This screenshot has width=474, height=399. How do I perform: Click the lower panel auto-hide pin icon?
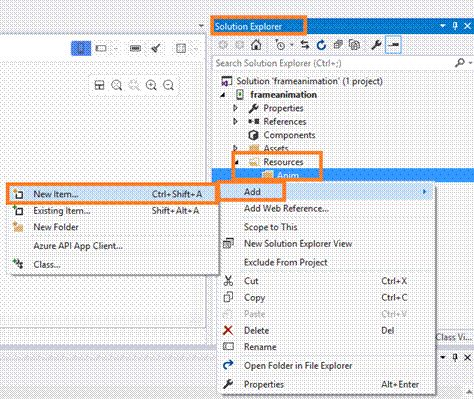pos(455,357)
